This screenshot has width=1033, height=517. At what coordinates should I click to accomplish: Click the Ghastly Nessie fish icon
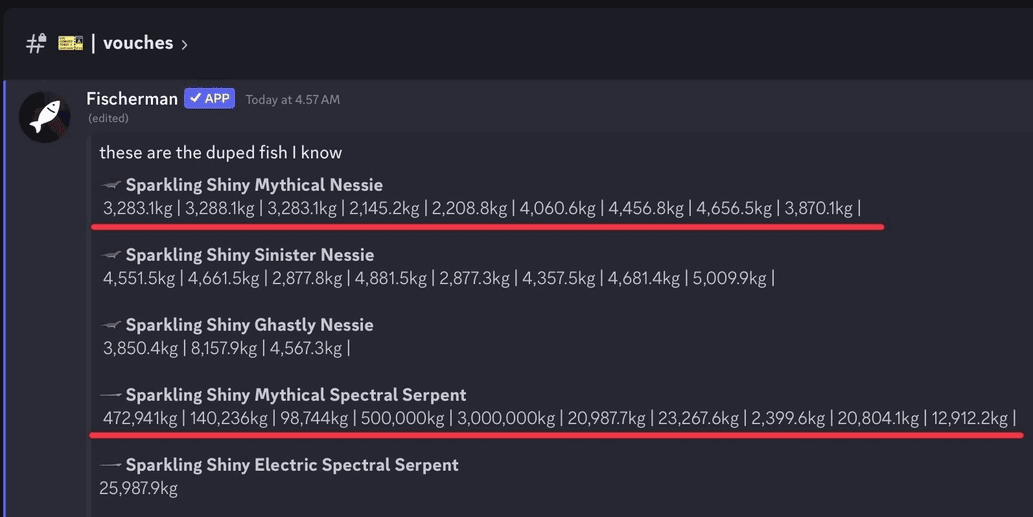[x=111, y=325]
